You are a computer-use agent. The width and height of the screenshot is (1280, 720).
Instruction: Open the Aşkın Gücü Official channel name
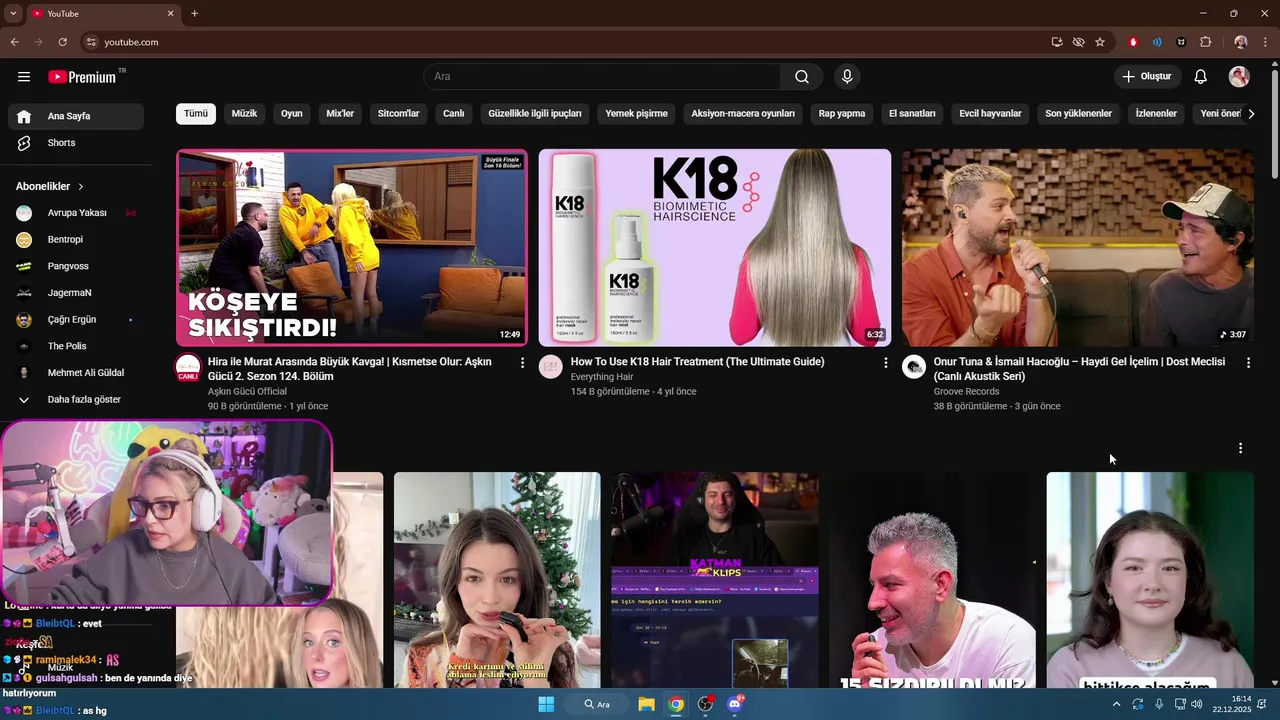pyautogui.click(x=247, y=392)
